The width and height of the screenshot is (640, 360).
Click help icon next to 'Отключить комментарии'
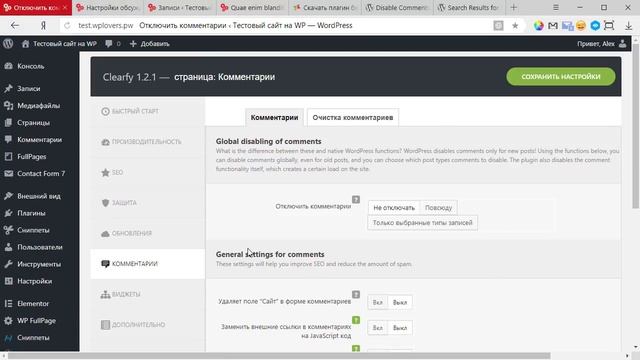coord(356,200)
